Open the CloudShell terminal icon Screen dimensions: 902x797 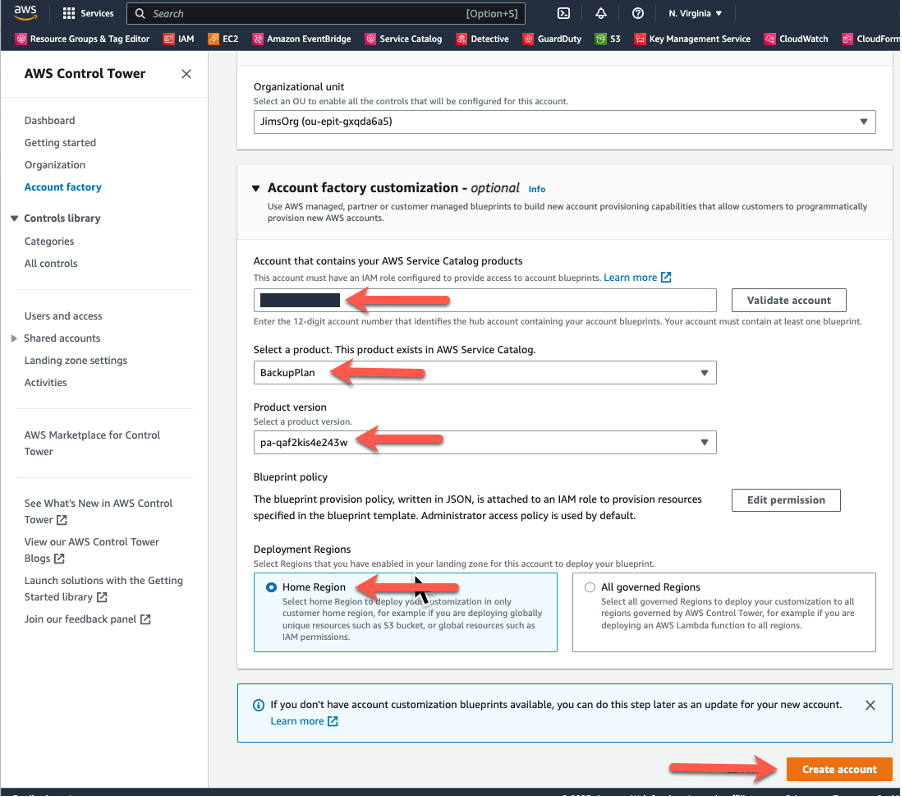point(562,13)
